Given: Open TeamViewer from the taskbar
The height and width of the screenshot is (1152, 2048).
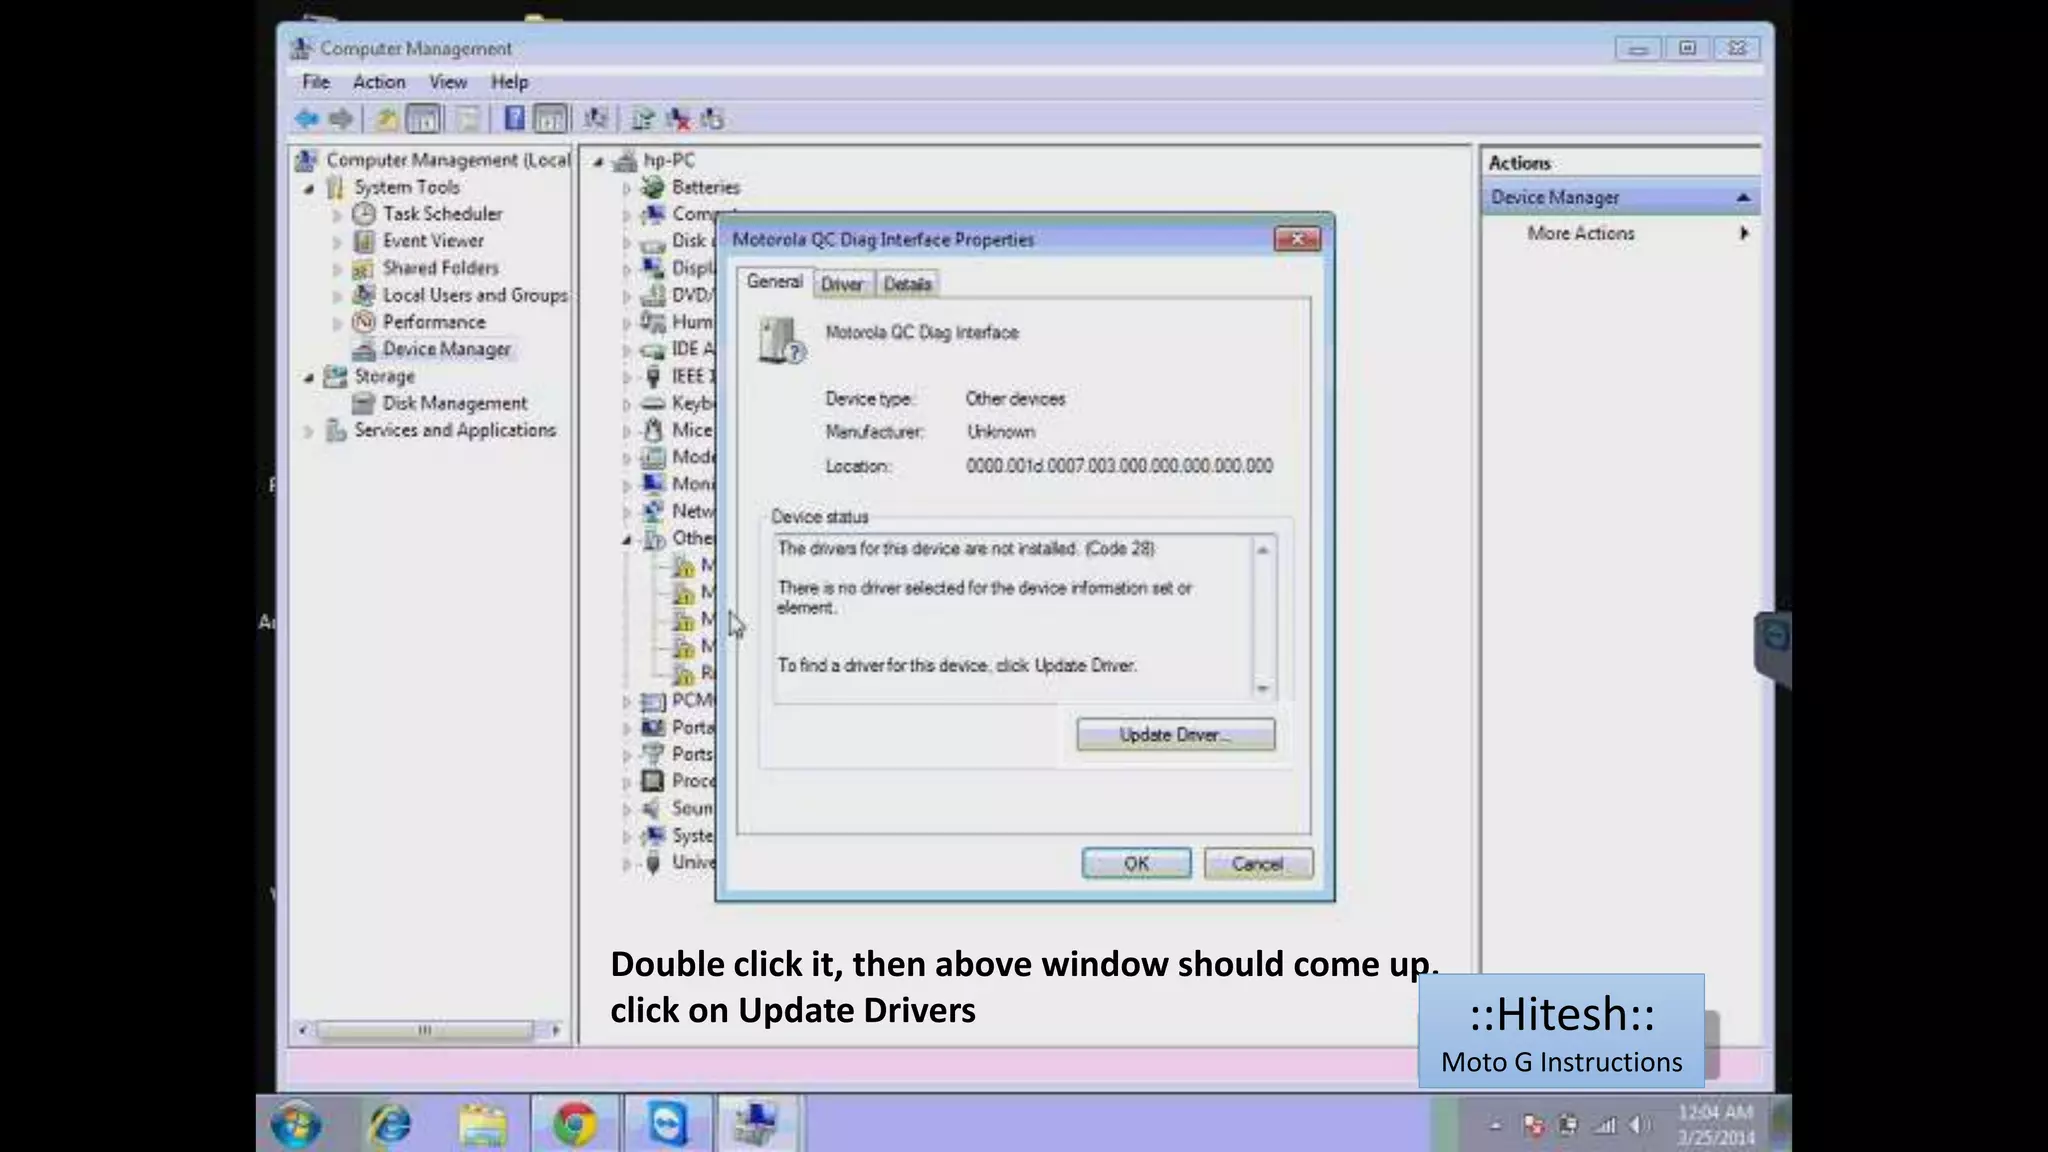Looking at the screenshot, I should coord(667,1124).
